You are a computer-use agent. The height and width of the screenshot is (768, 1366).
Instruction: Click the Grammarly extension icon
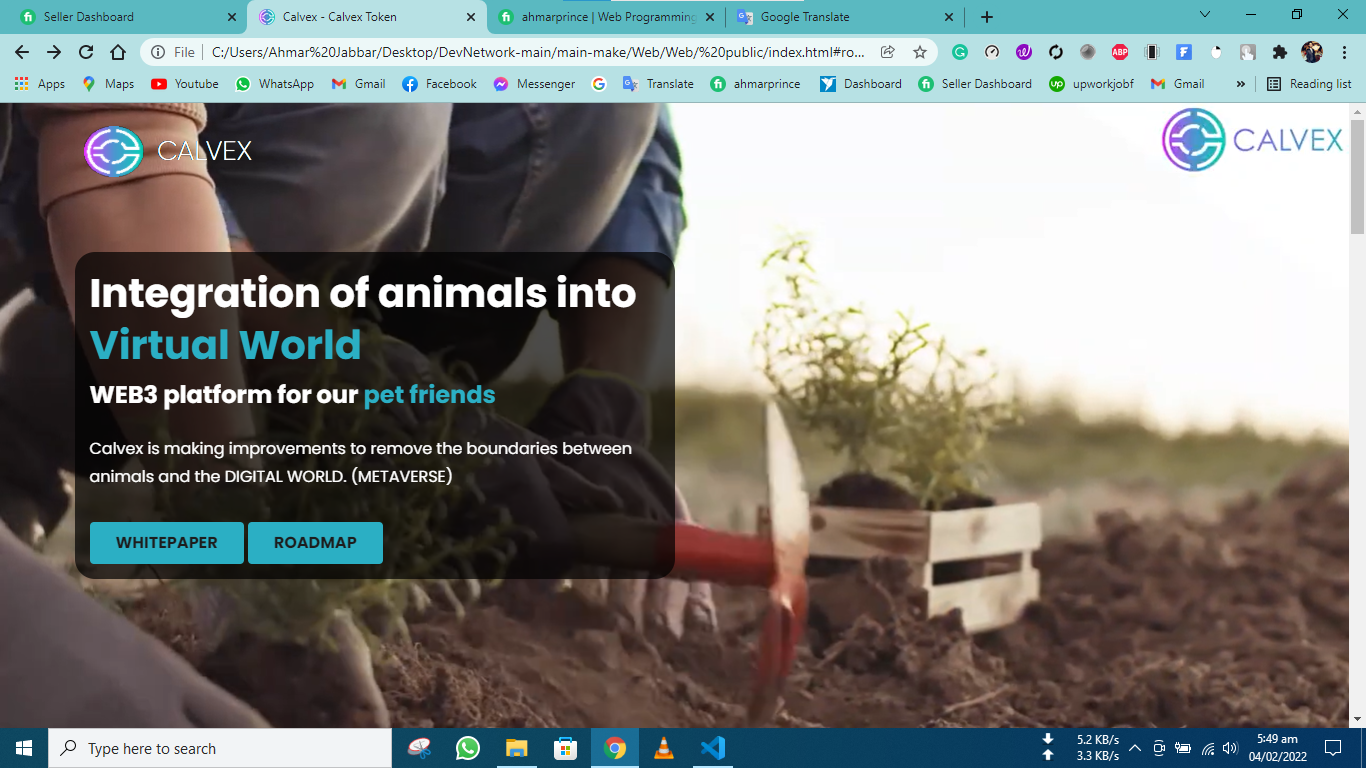point(960,52)
